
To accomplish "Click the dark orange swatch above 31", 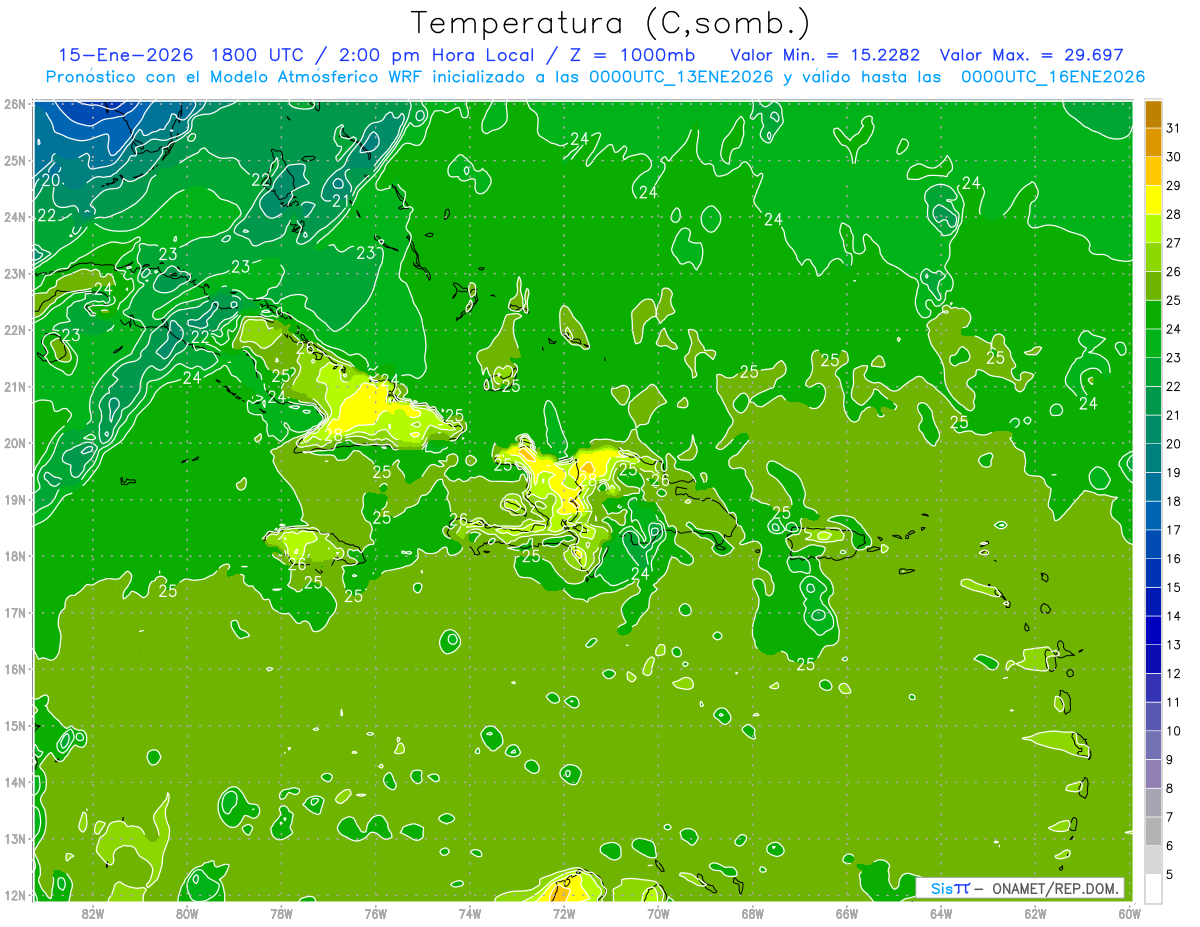I will (1153, 114).
